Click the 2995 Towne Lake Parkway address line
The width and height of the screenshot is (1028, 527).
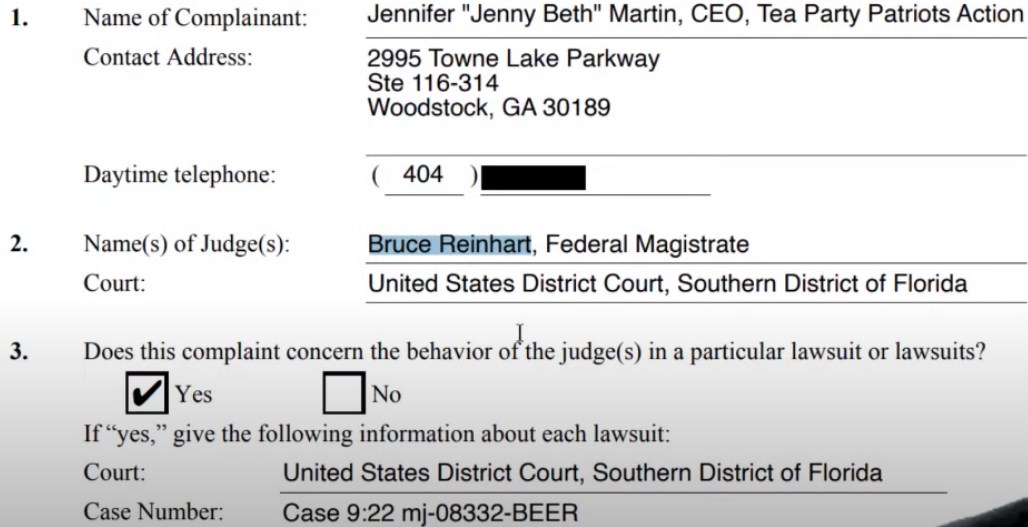point(513,58)
